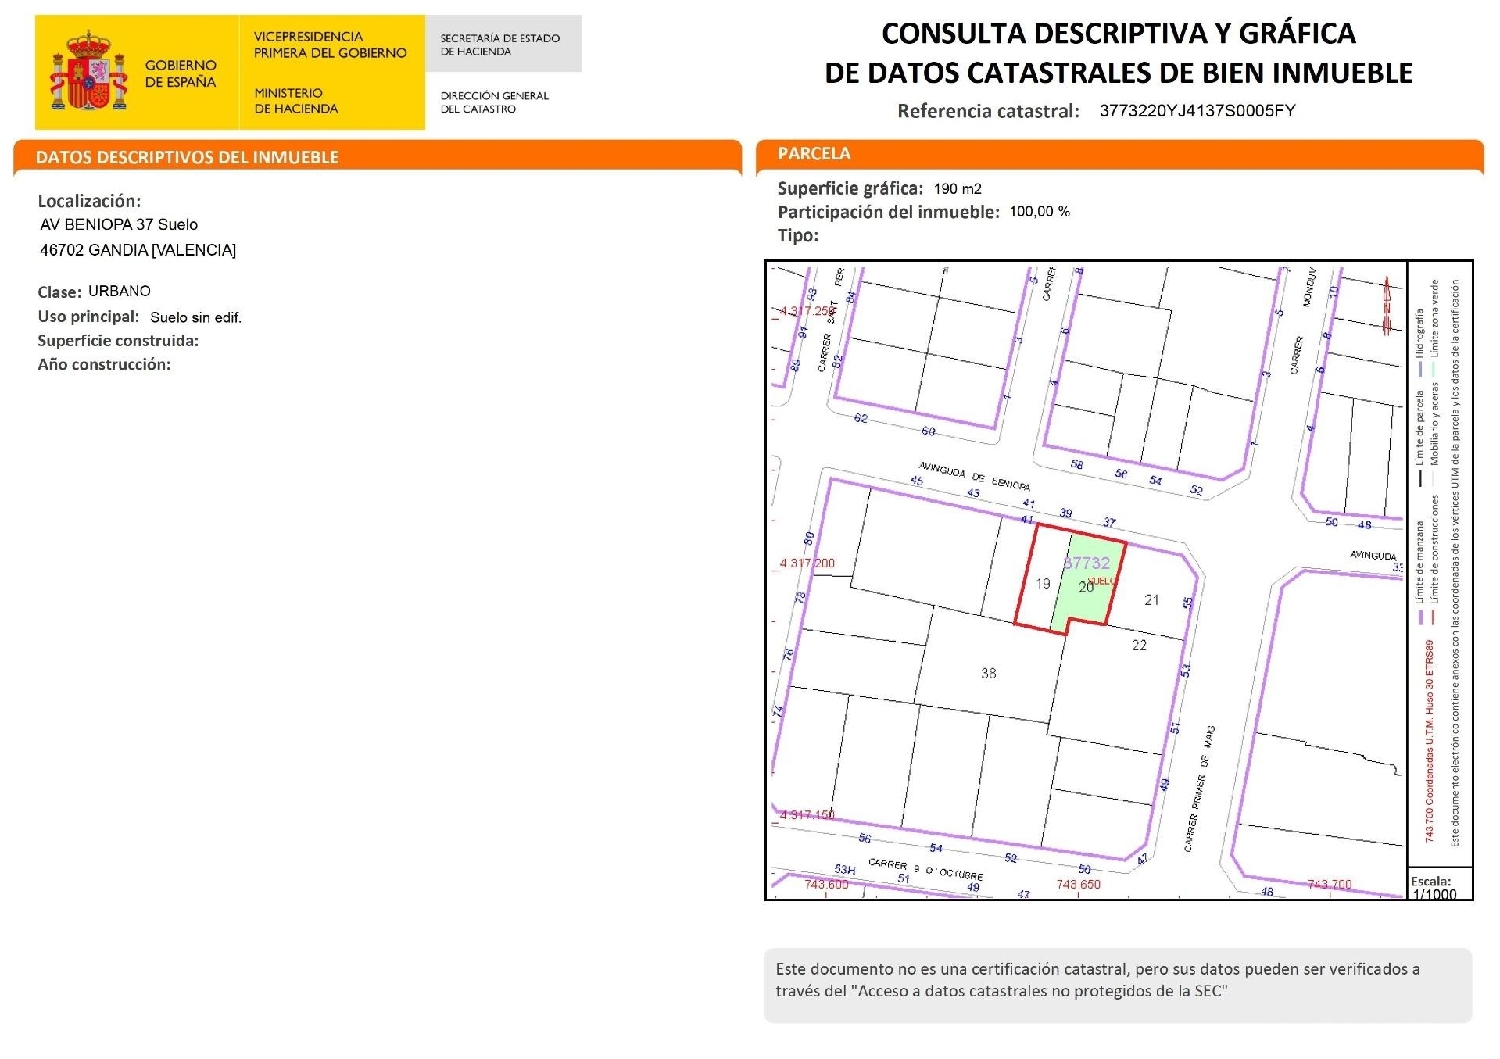Click the Spanish coat of arms emblem
Viewport: 1500px width, 1059px height.
(x=89, y=72)
